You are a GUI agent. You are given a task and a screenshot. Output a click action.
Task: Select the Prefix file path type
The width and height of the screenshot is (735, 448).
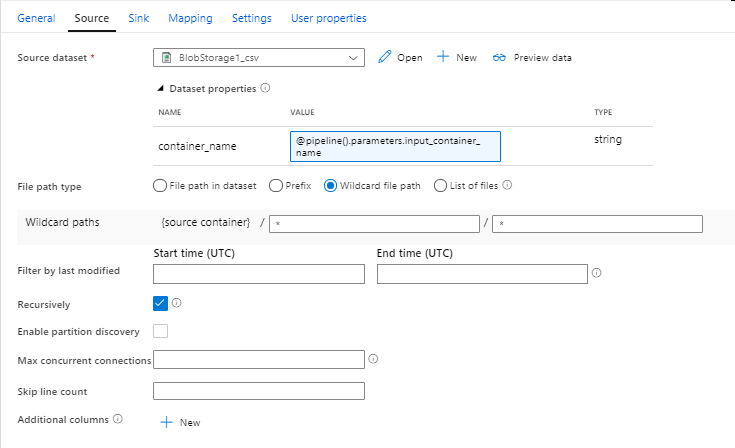[x=276, y=185]
